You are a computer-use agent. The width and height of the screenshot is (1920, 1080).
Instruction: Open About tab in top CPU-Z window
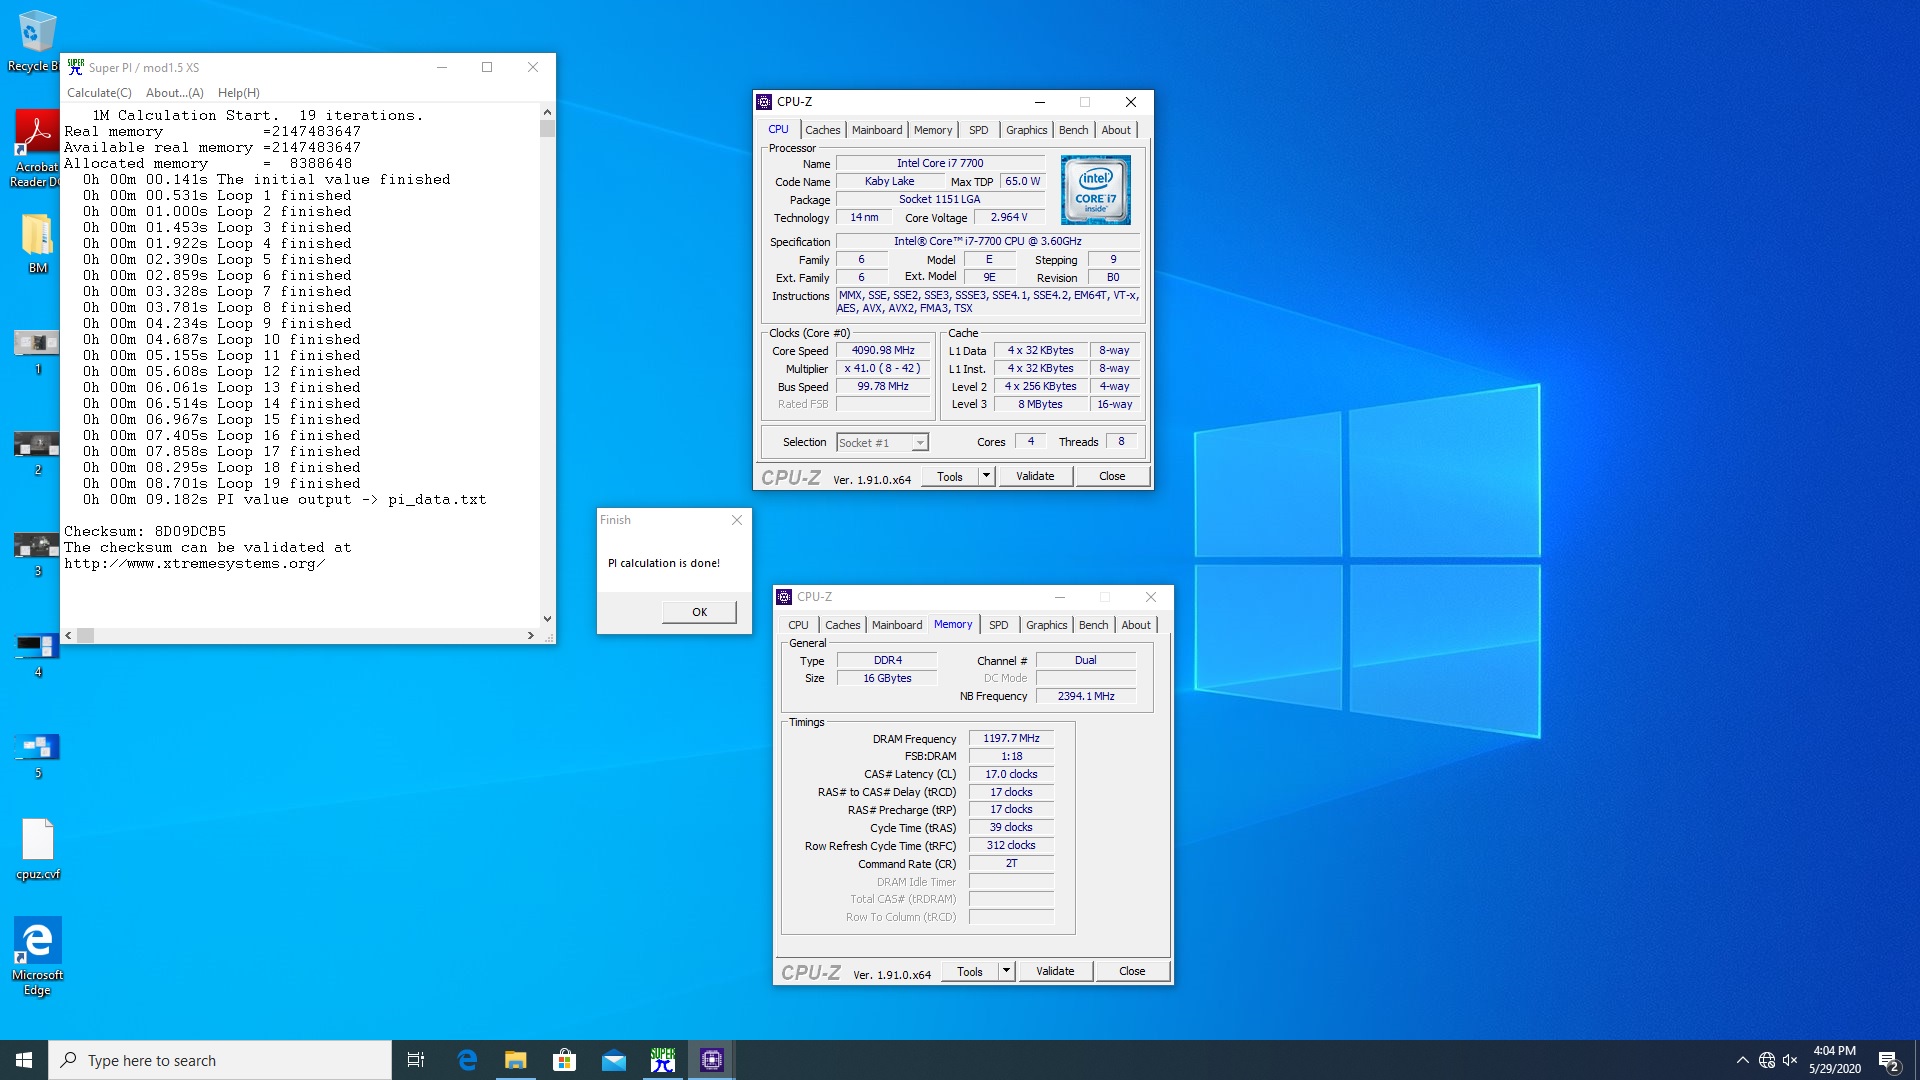(1116, 130)
